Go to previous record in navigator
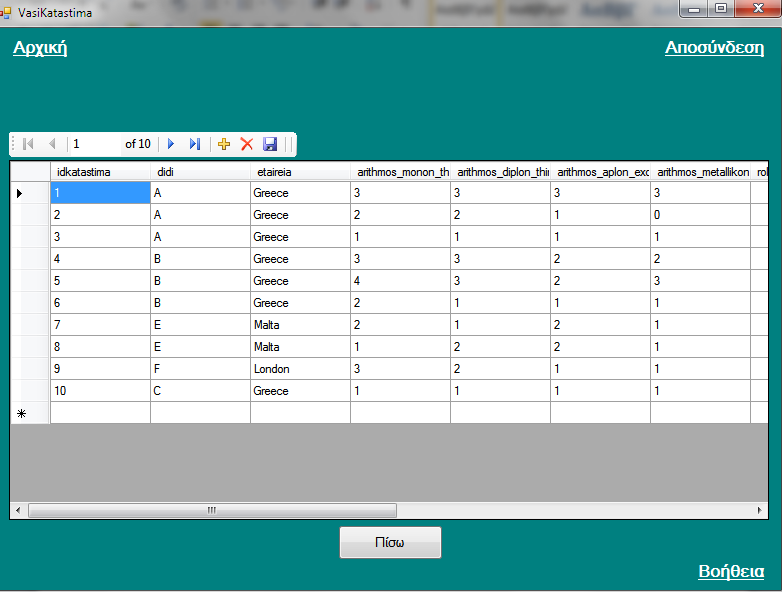The image size is (782, 592). [52, 144]
